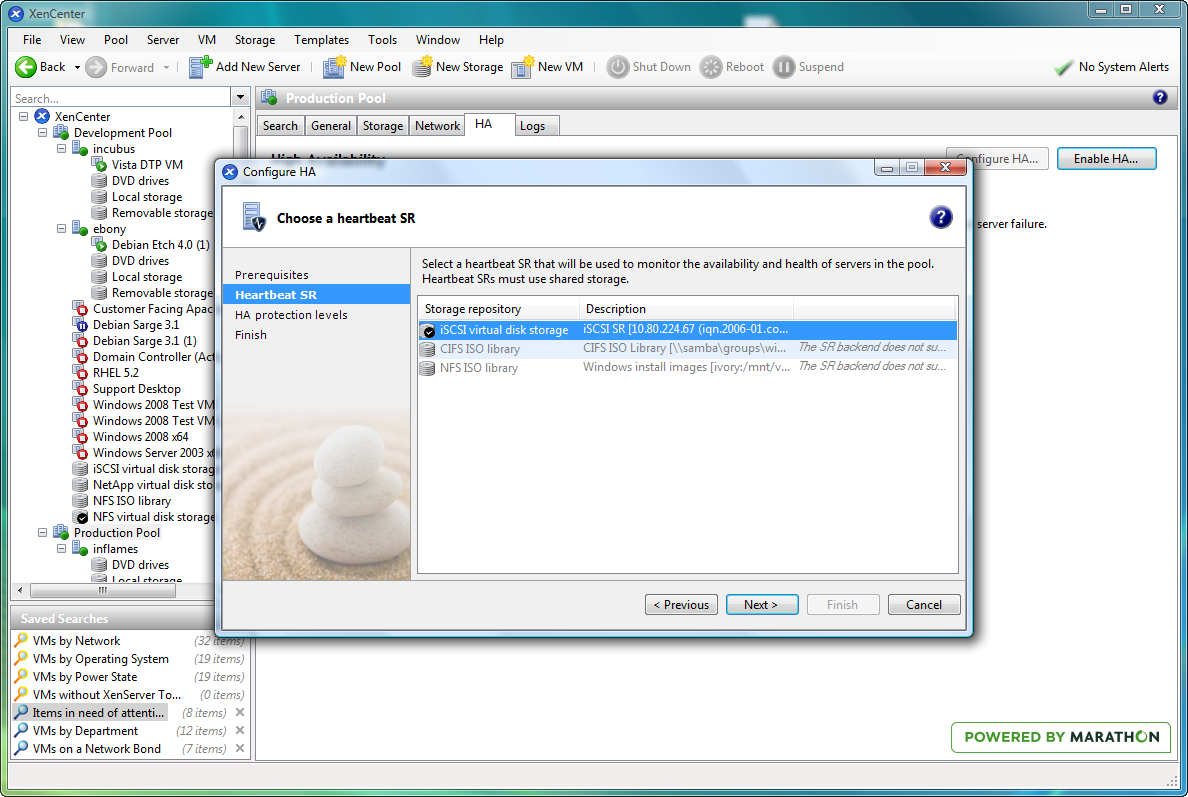Open the Pool menu
This screenshot has width=1188, height=797.
(x=116, y=39)
